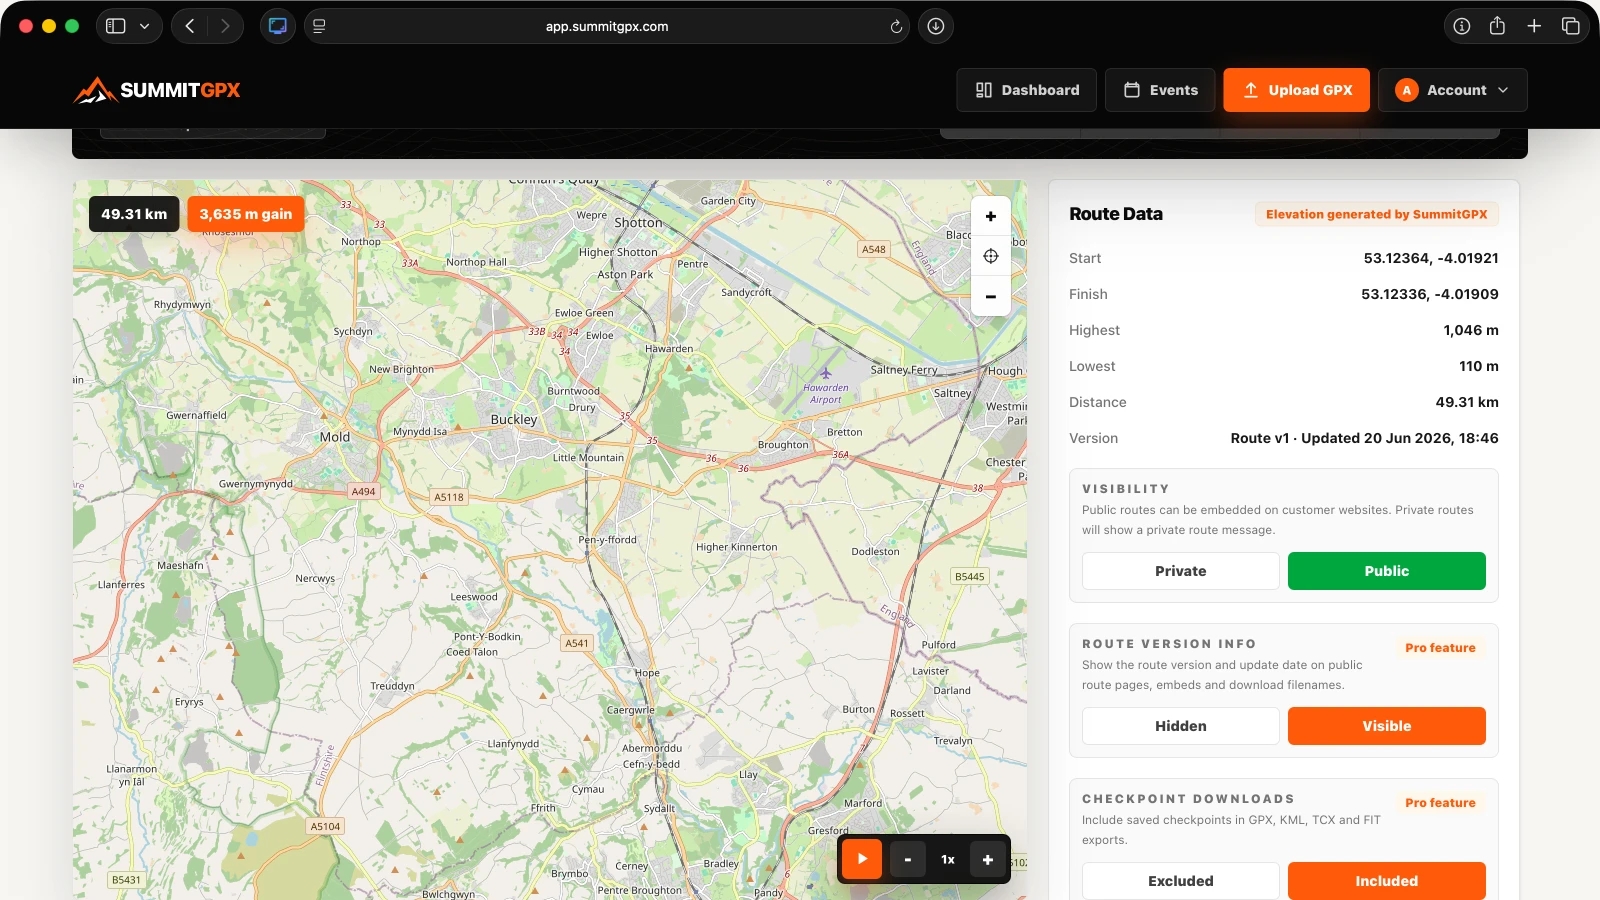Click the SummitGPX logo
This screenshot has width=1600, height=900.
point(157,90)
